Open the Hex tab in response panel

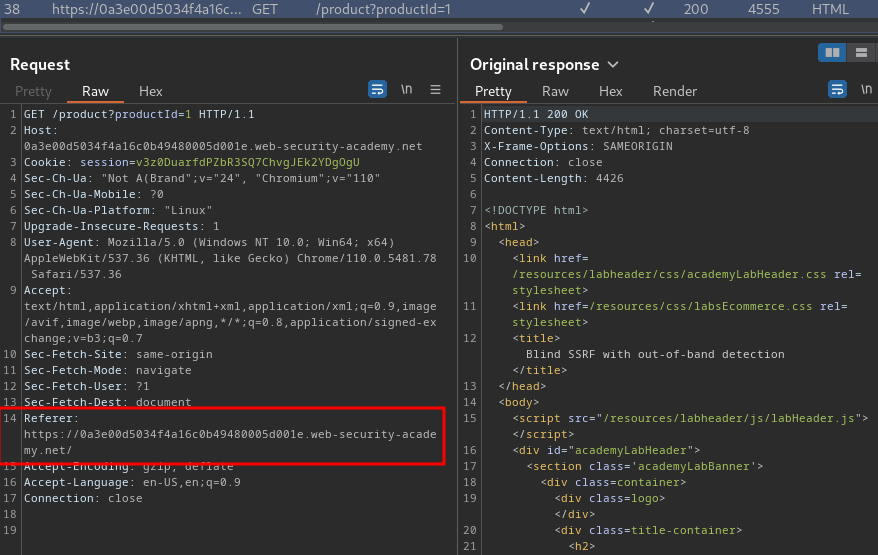610,91
